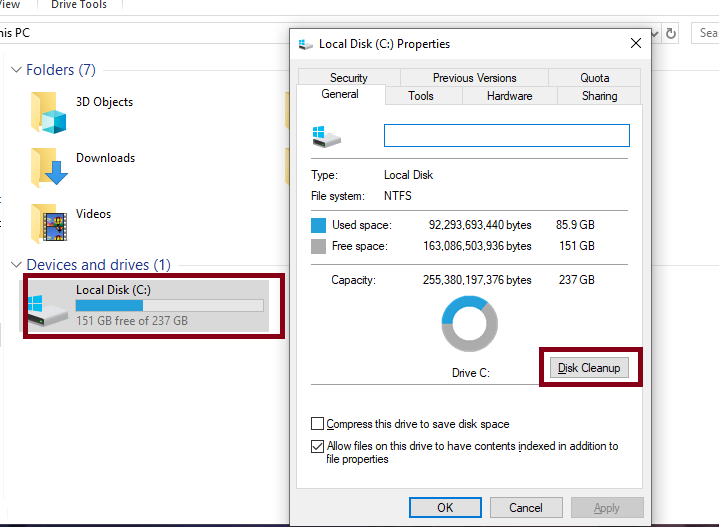This screenshot has width=719, height=527.
Task: Click the Disk Cleanup button
Action: [589, 368]
